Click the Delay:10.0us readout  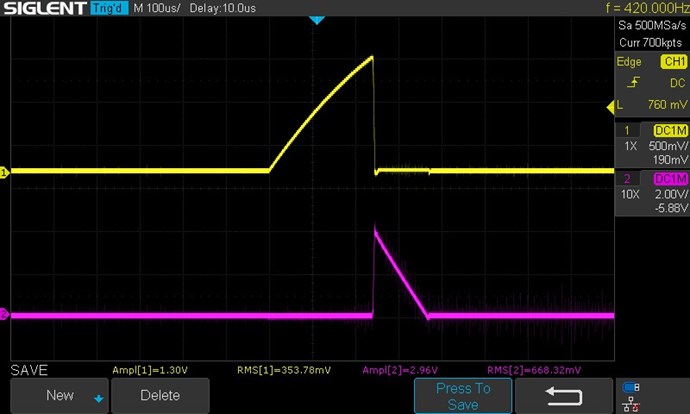(223, 8)
